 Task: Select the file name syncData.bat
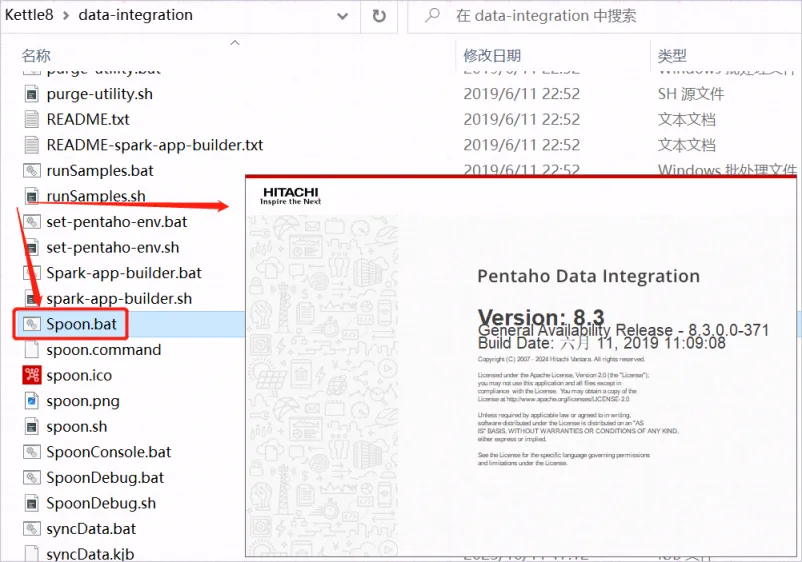pyautogui.click(x=92, y=529)
